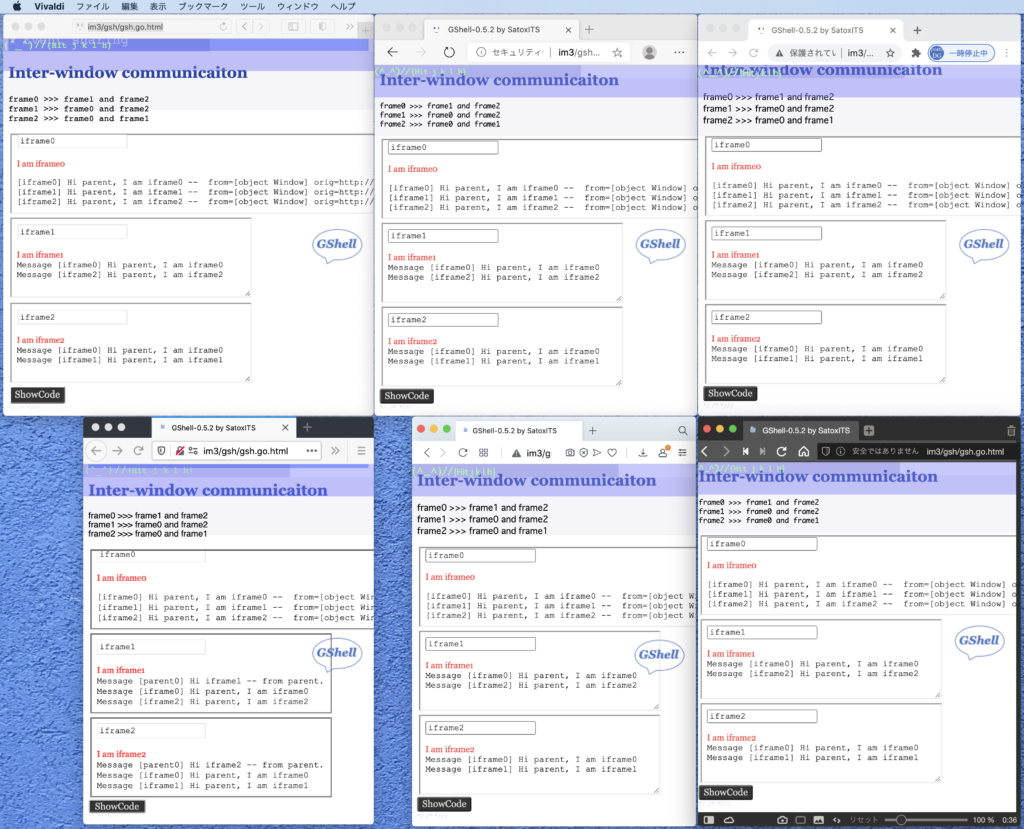Screen dimensions: 1024x829
Task: Open Firefox page actions three-dot menu
Action: [x=312, y=450]
